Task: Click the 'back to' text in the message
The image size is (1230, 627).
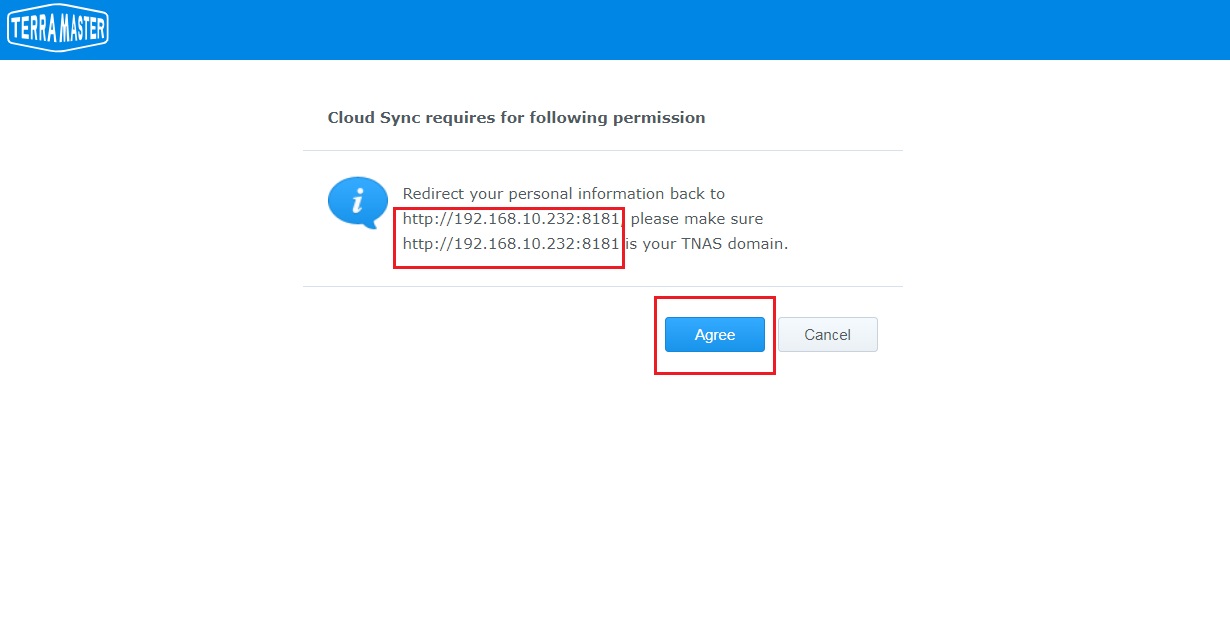Action: [699, 194]
